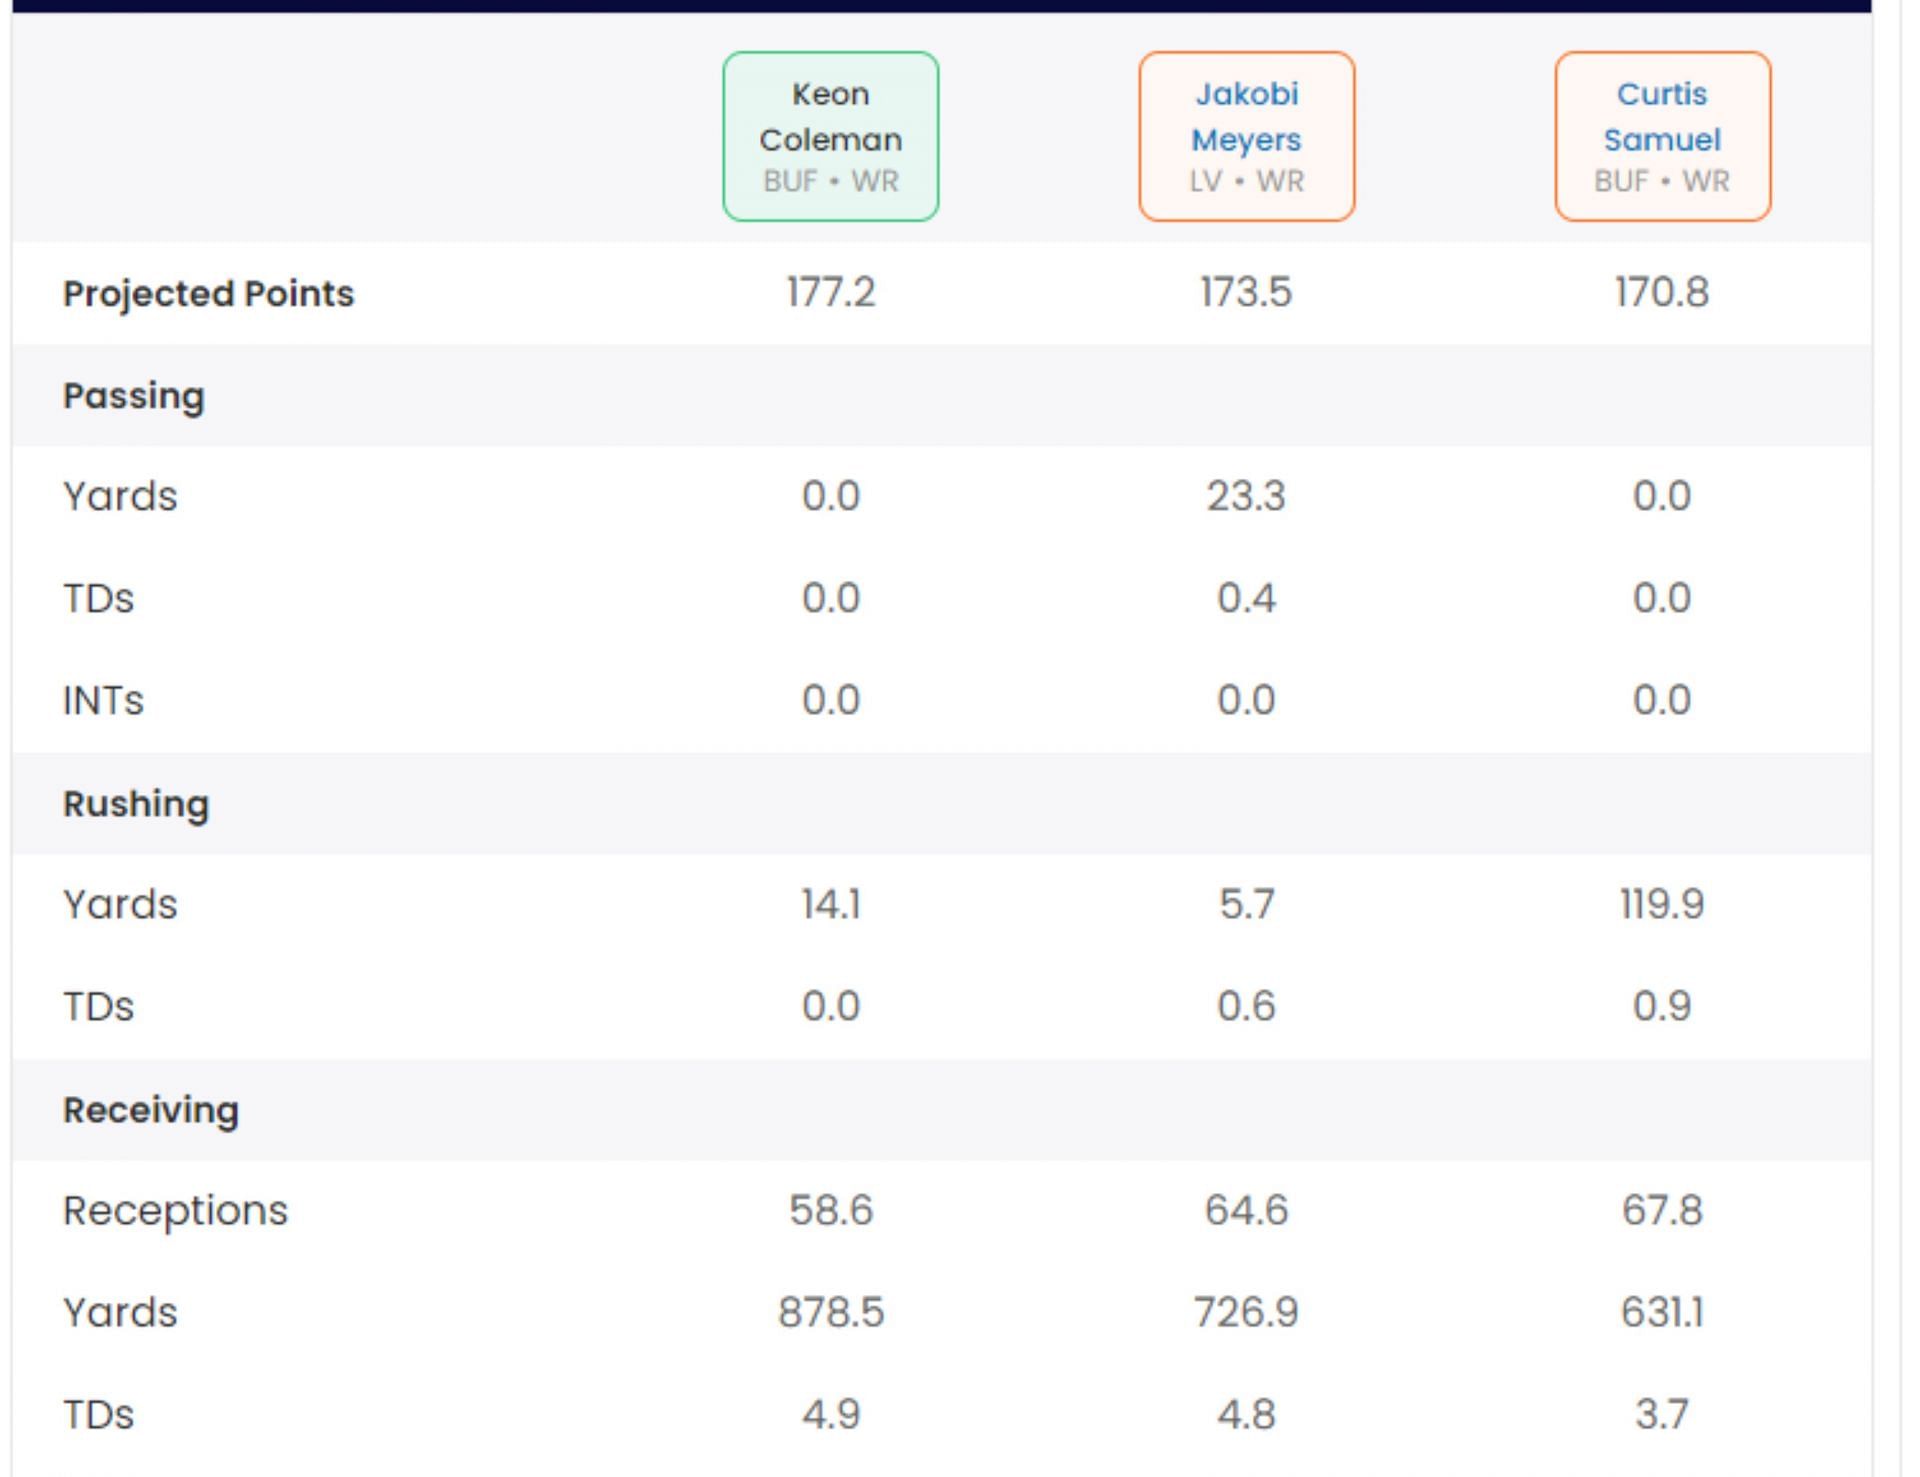Select the Passing section header
1920x1477 pixels.
(x=134, y=396)
